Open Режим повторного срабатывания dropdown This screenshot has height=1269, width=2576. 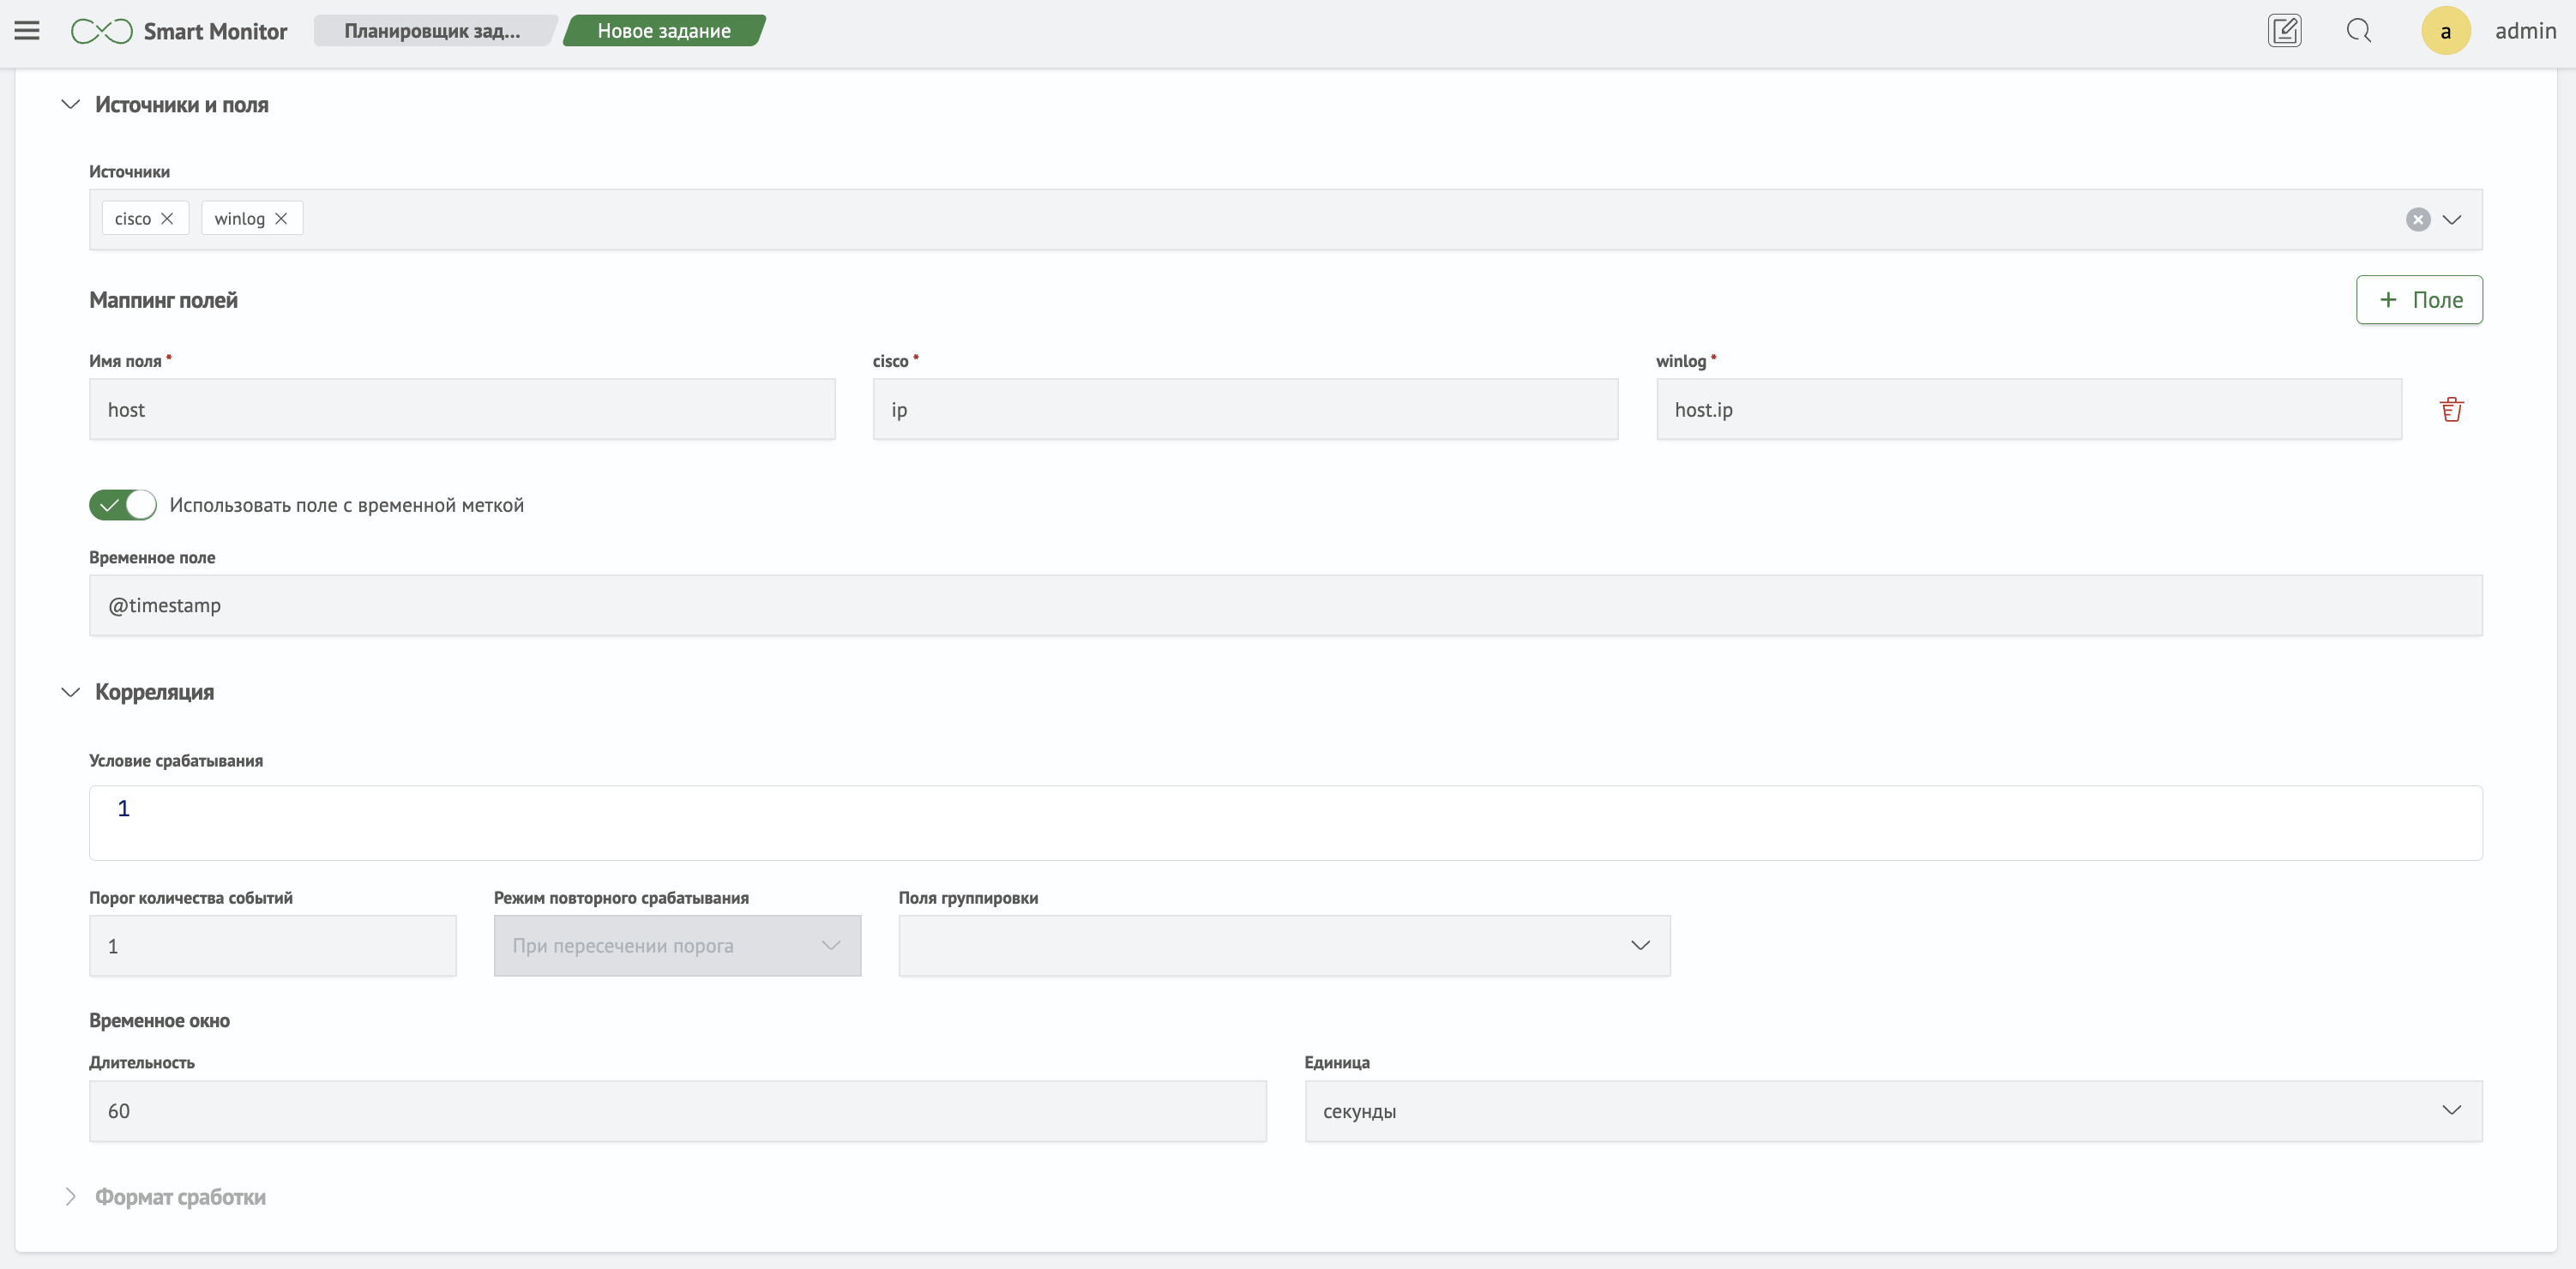click(x=677, y=945)
